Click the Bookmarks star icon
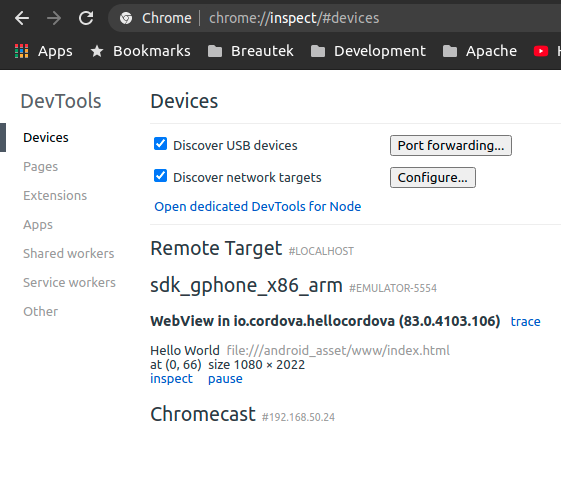The height and width of the screenshot is (483, 561). [97, 51]
